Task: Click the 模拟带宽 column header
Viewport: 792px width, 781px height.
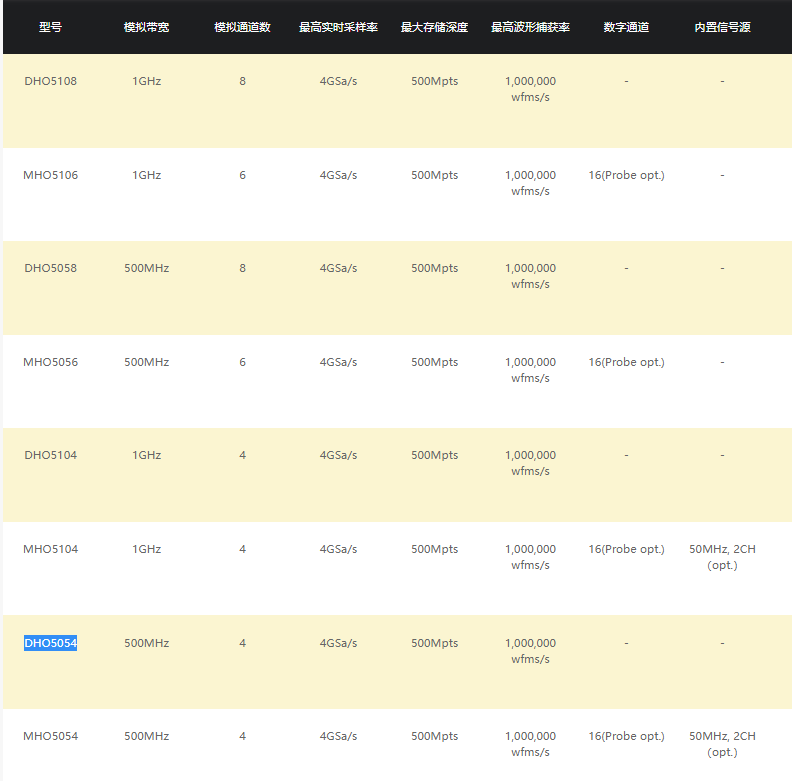Action: 146,27
